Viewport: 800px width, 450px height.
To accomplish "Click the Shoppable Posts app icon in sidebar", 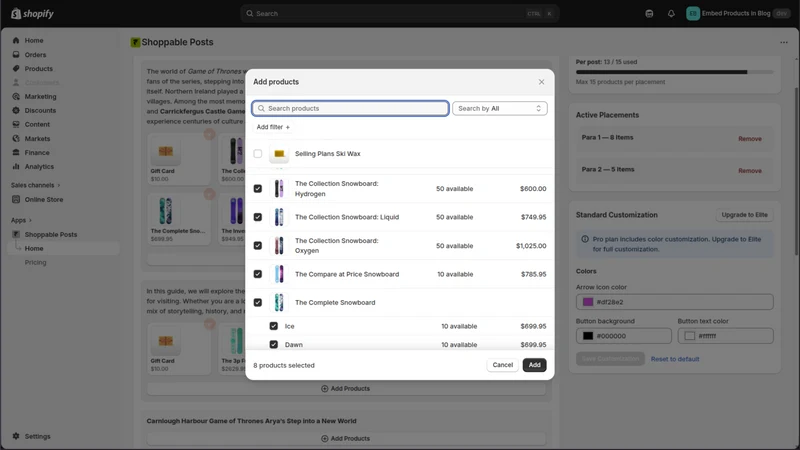I will [16, 234].
